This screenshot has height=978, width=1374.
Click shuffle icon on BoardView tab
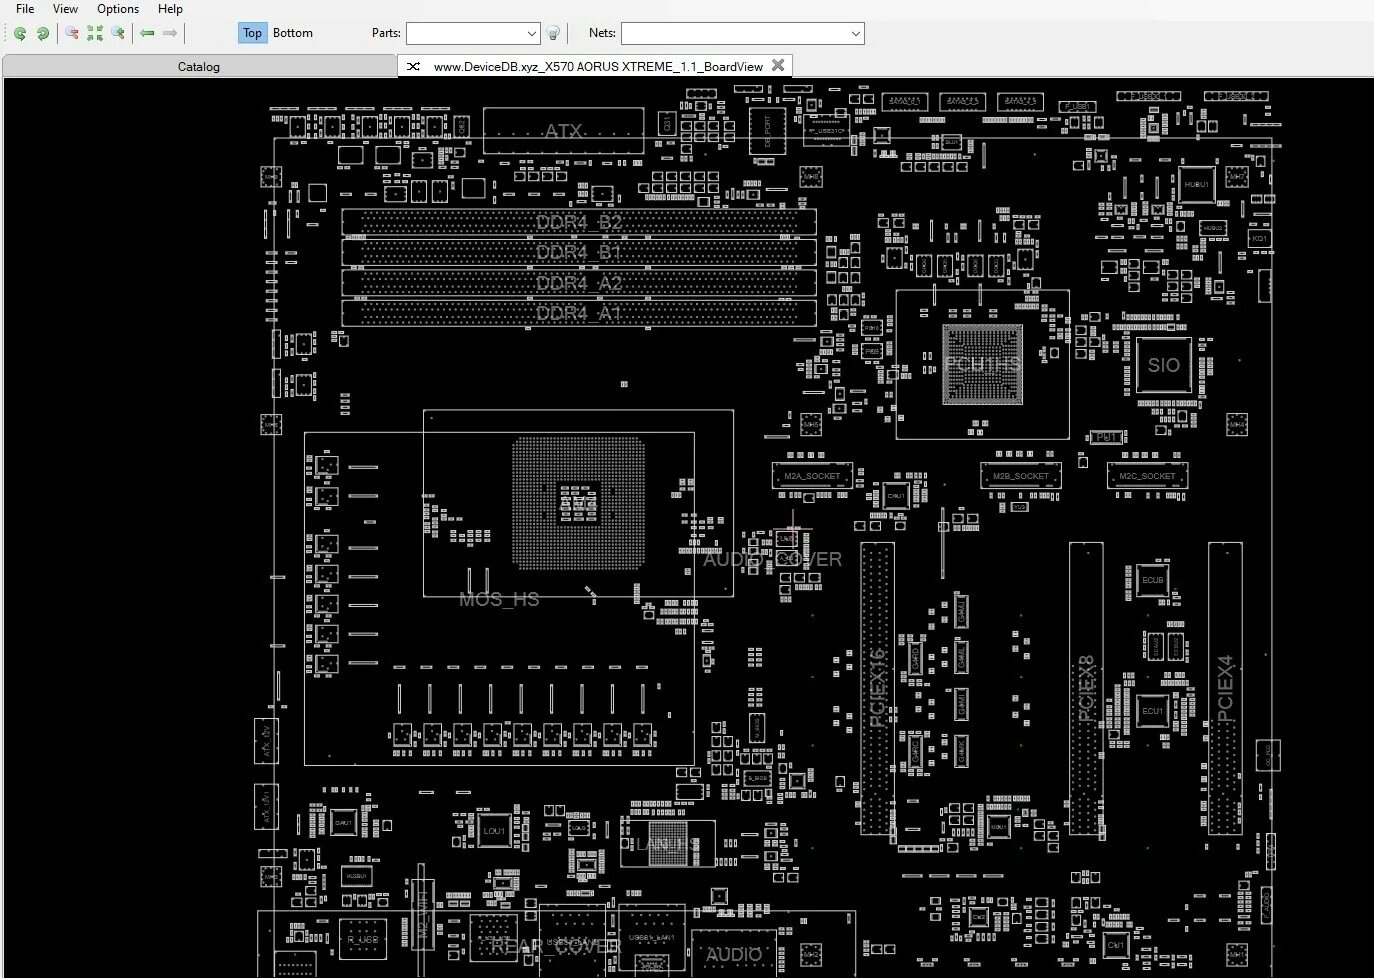click(x=413, y=66)
